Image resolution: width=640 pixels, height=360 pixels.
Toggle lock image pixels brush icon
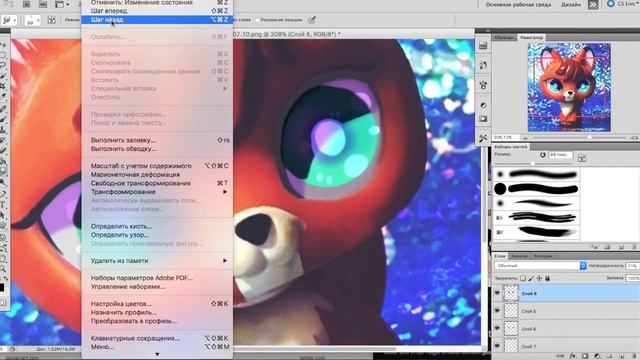531,278
